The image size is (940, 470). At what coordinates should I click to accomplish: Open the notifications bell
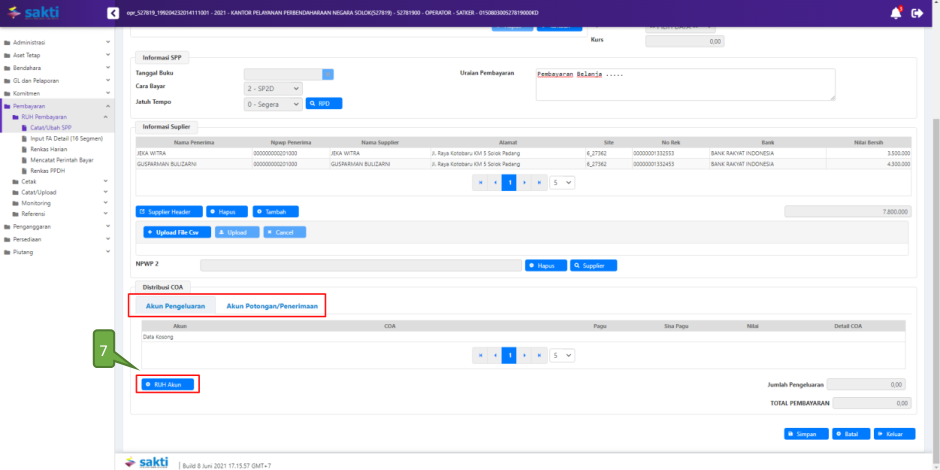pyautogui.click(x=896, y=12)
